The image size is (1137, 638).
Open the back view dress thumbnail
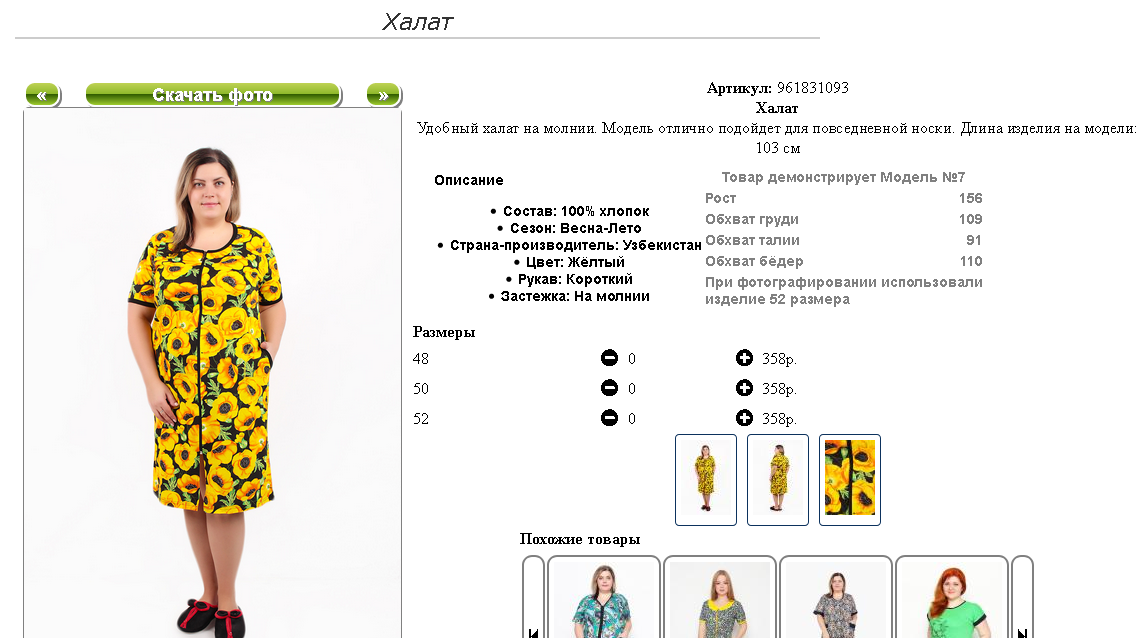(x=778, y=480)
